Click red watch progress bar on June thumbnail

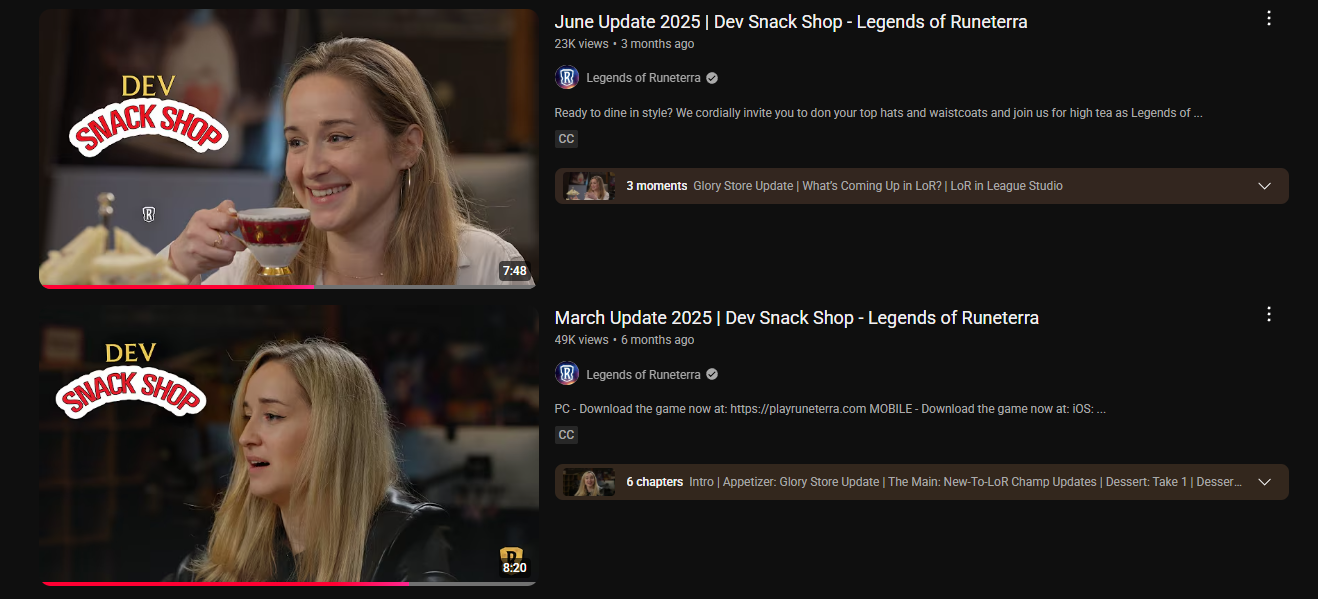(x=177, y=286)
